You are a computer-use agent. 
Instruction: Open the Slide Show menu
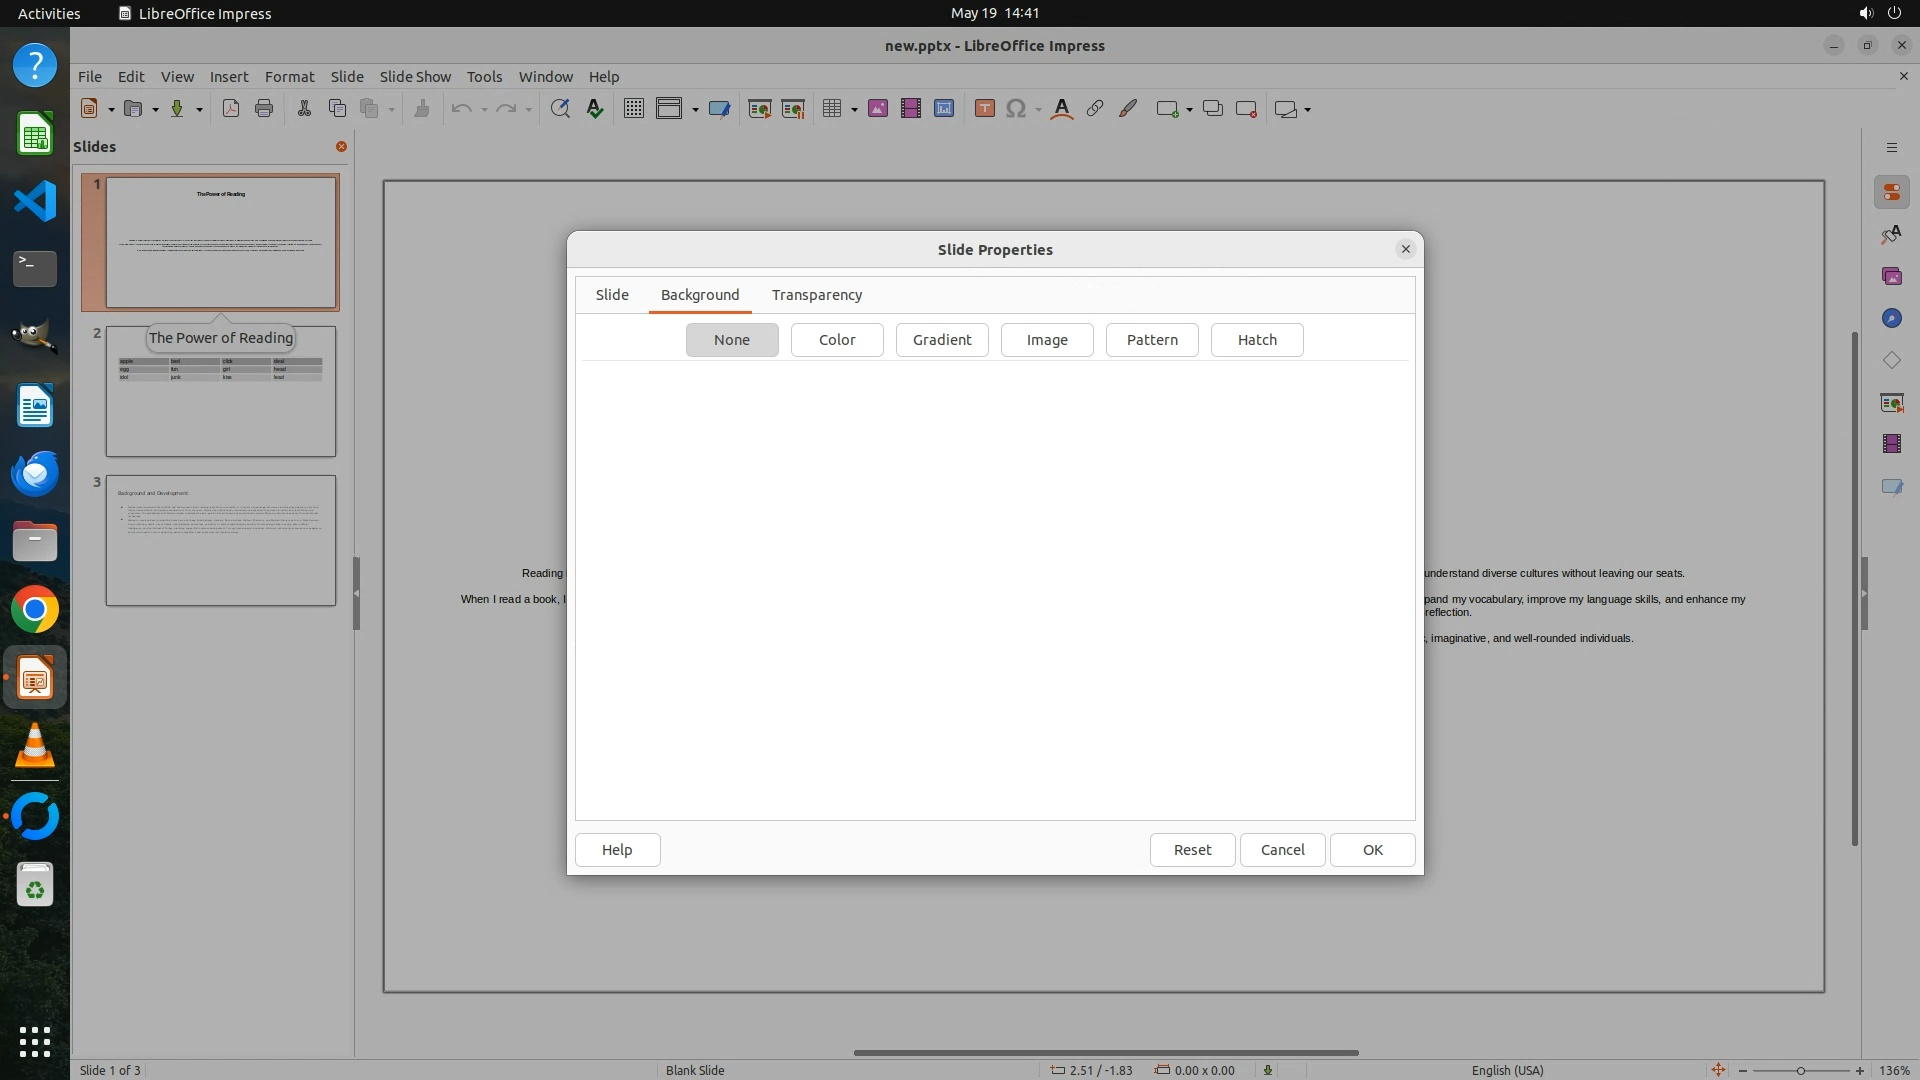[415, 77]
